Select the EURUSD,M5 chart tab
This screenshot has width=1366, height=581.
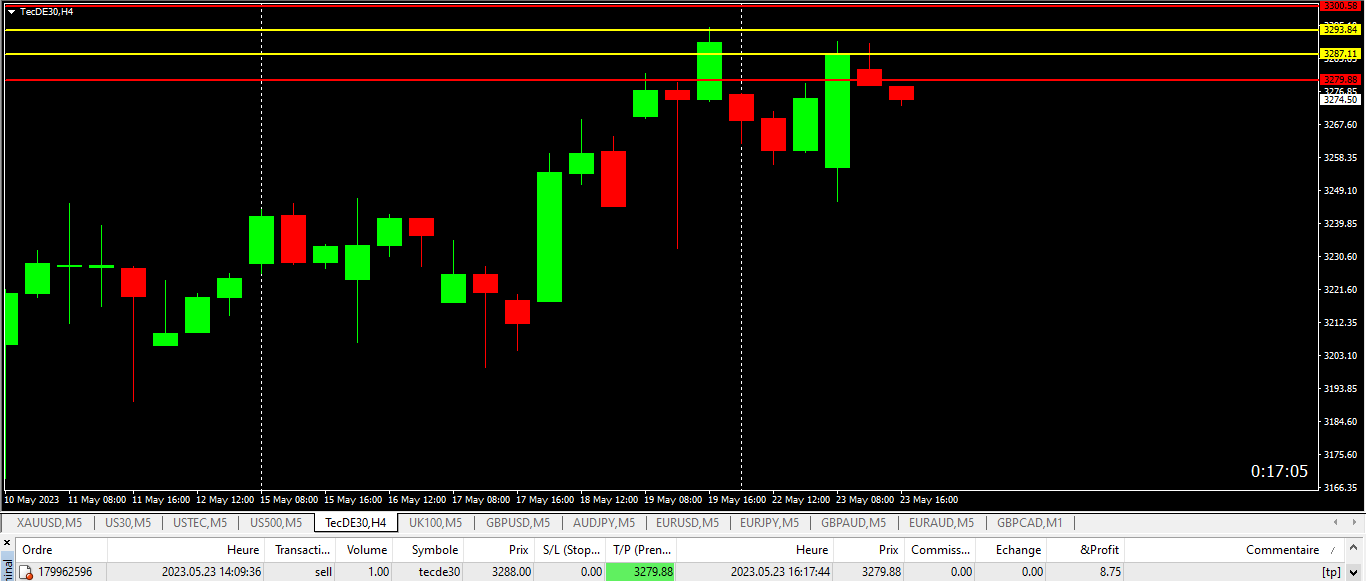[687, 523]
